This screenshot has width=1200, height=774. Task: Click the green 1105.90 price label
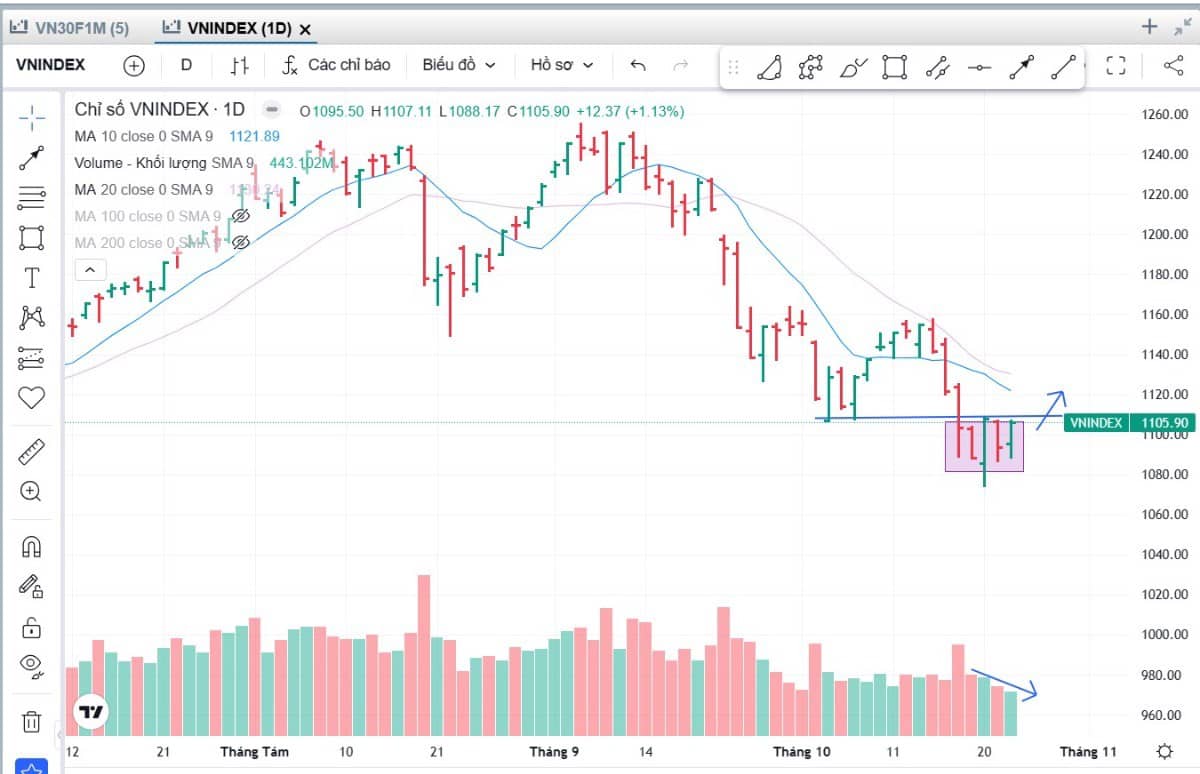click(x=1164, y=423)
